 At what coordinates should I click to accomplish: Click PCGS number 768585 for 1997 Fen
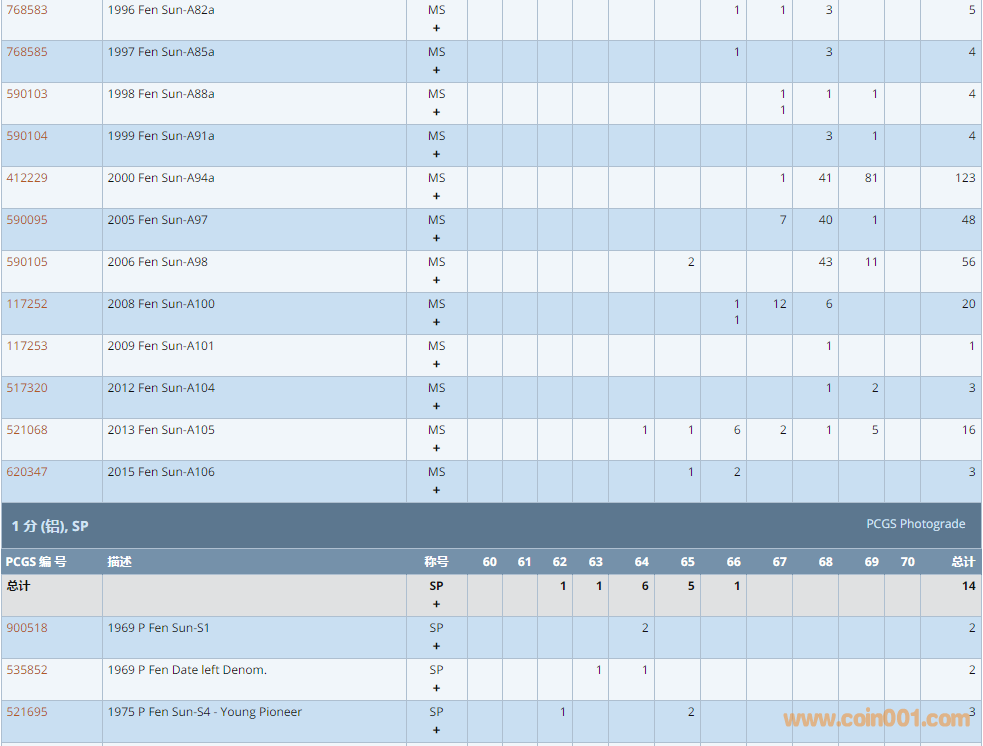click(x=27, y=52)
